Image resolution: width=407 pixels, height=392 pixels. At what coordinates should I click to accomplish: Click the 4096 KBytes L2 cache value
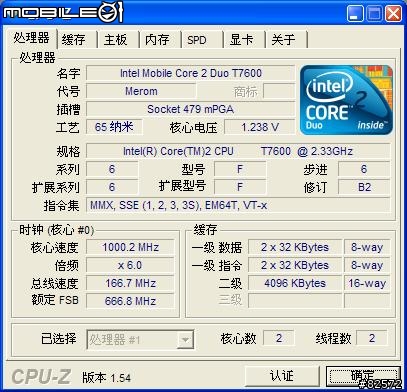[295, 283]
